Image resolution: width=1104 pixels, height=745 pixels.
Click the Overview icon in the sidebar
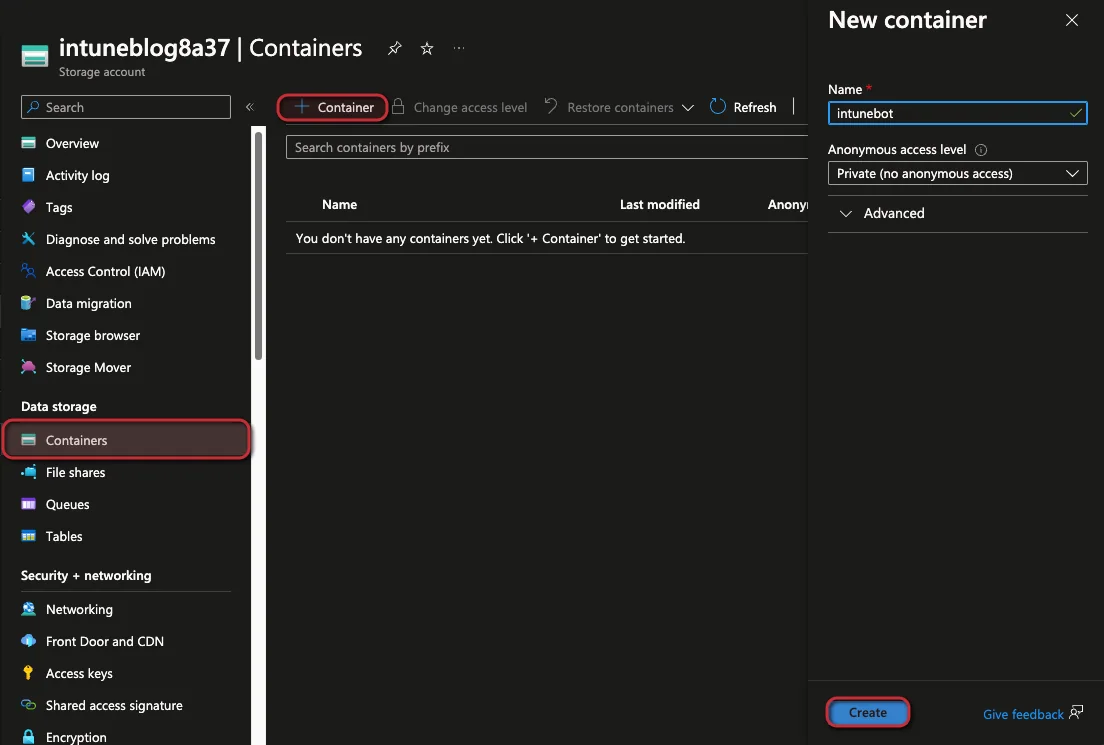pos(28,143)
